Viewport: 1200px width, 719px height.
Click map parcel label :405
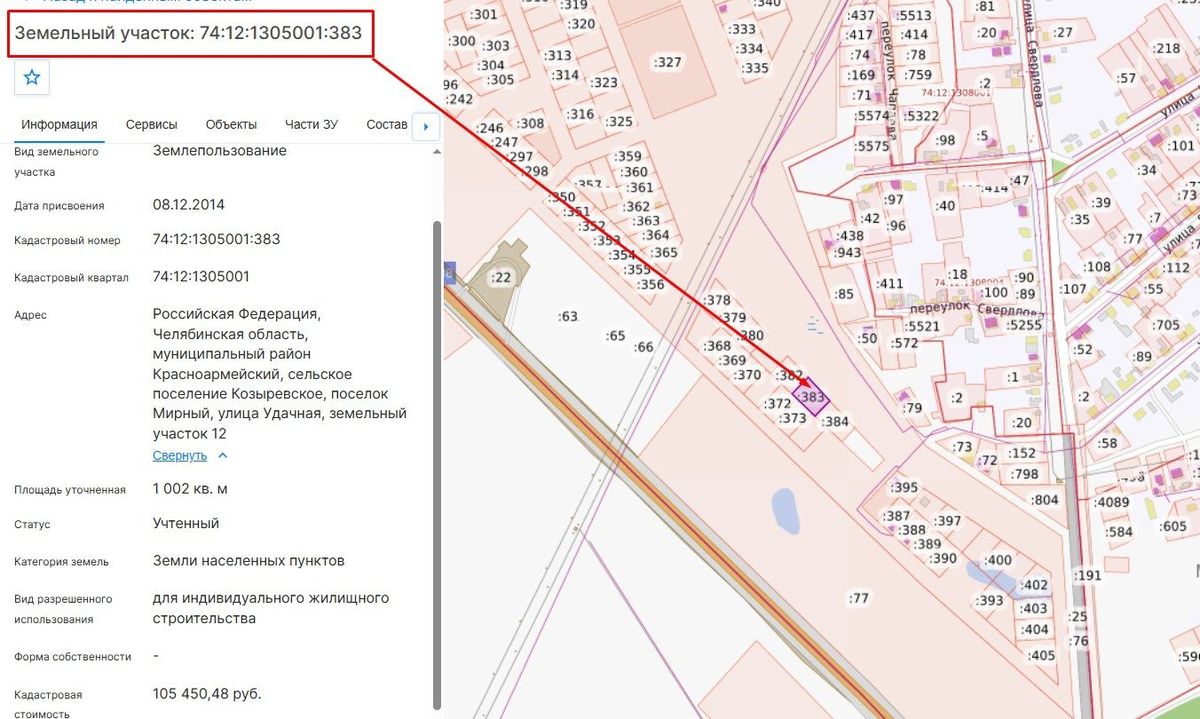(x=1041, y=656)
